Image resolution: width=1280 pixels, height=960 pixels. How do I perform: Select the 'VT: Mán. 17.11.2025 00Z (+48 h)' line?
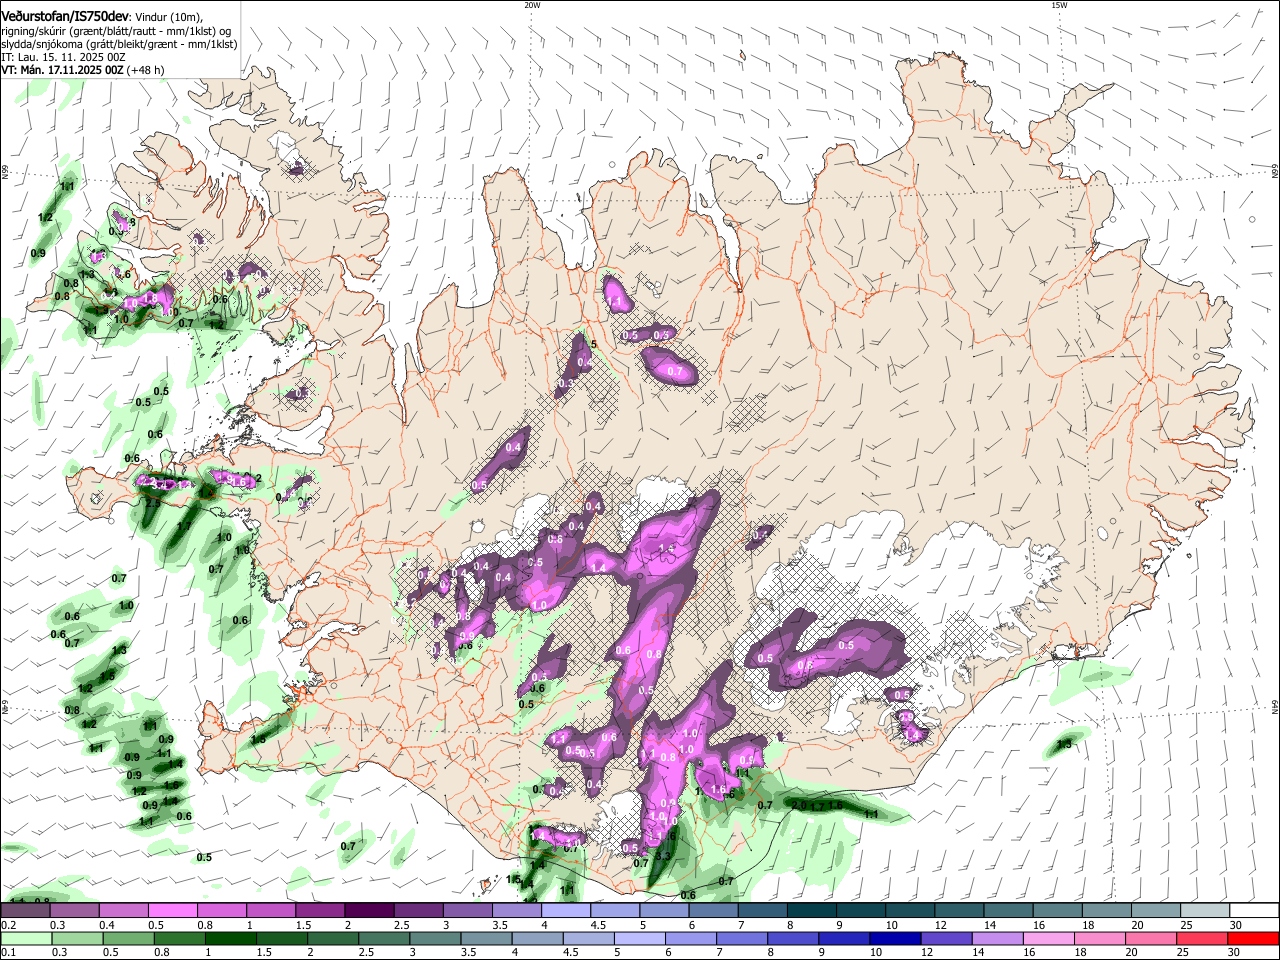tap(83, 71)
